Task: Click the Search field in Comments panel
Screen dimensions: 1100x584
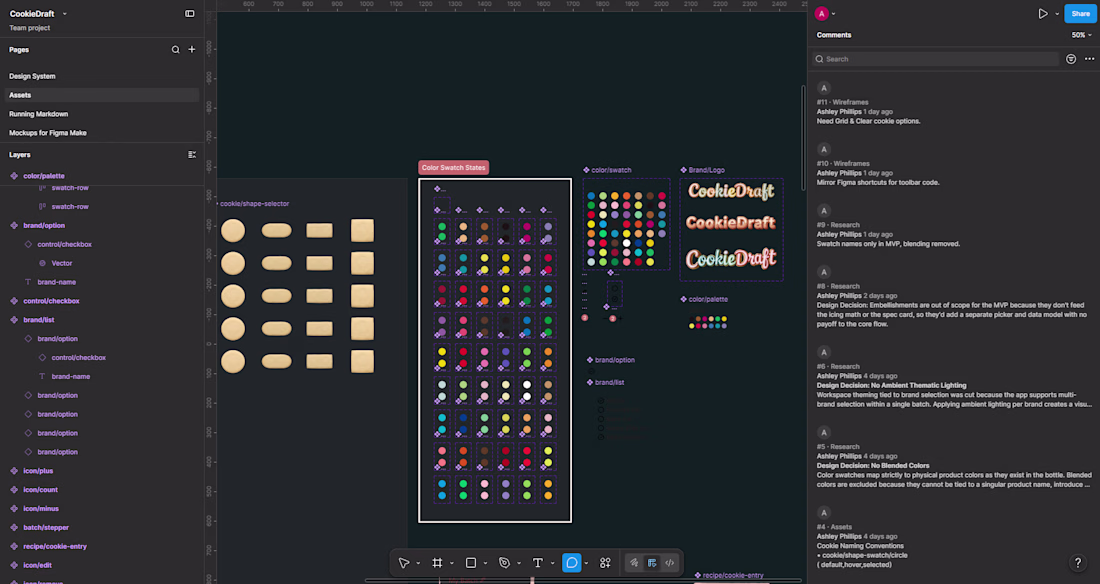Action: pos(936,59)
